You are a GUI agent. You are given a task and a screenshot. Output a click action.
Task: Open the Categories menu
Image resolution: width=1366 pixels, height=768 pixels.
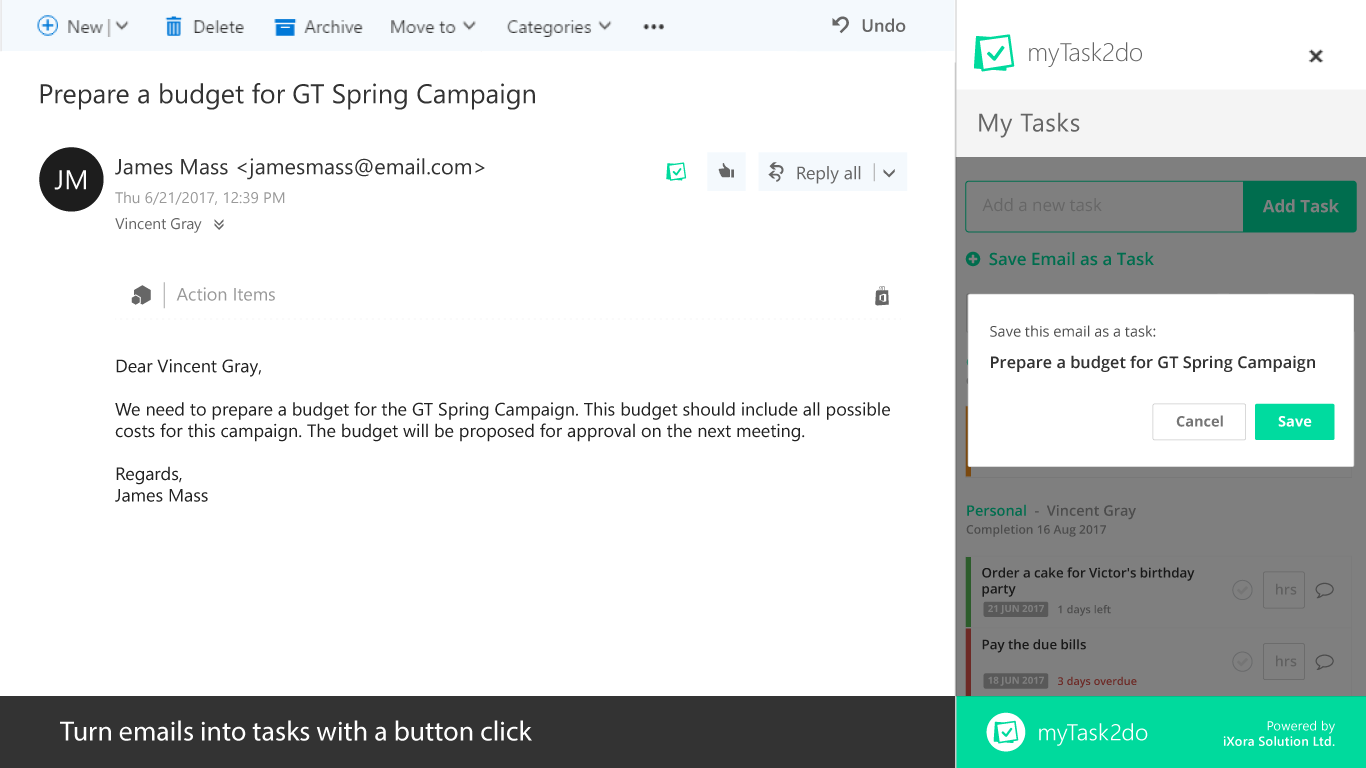click(558, 27)
